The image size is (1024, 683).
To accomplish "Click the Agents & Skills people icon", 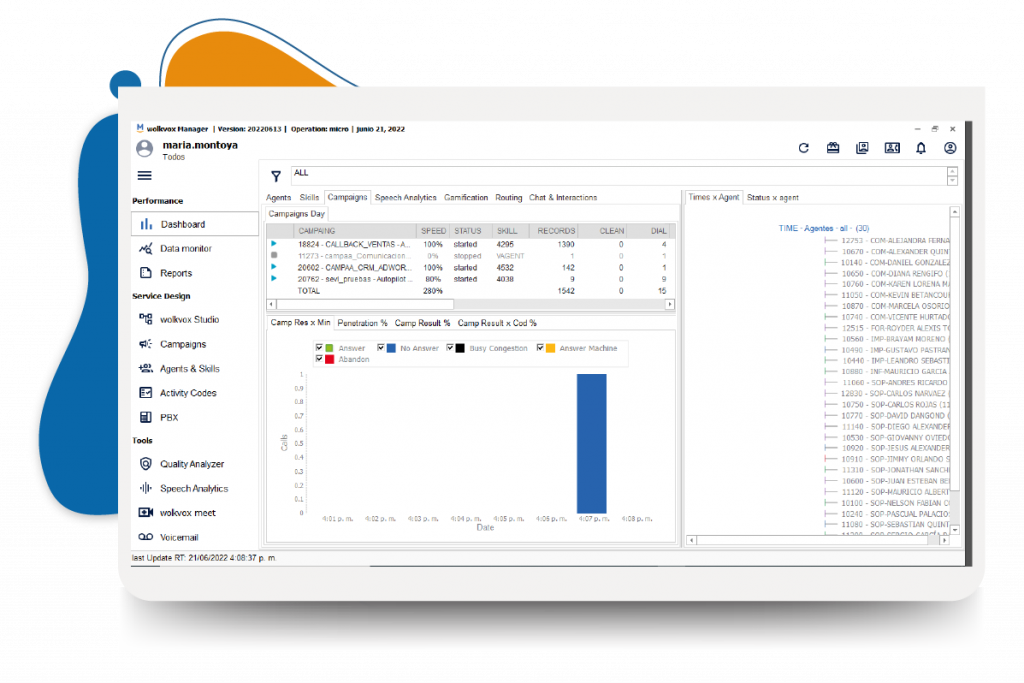I will tap(146, 368).
